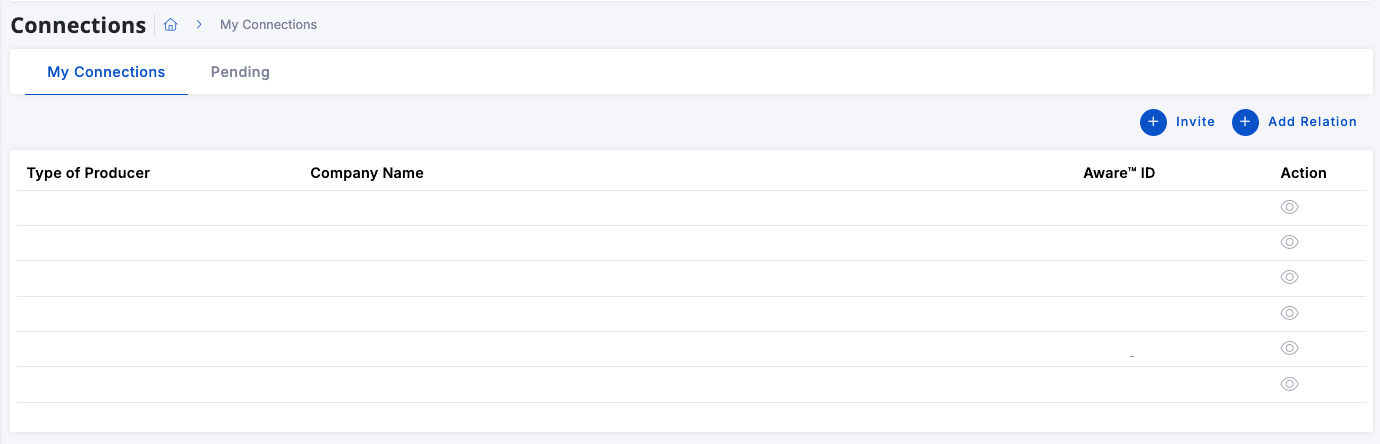Click the Type of Producer column header
This screenshot has width=1380, height=444.
click(x=88, y=173)
